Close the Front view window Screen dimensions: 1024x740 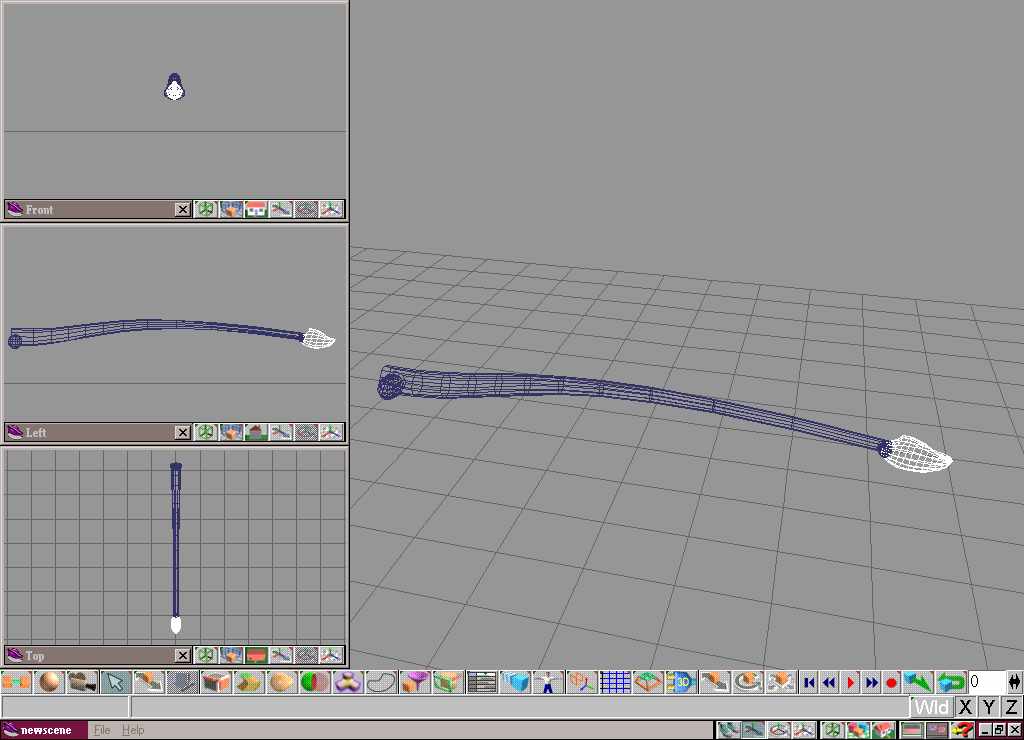coord(183,210)
